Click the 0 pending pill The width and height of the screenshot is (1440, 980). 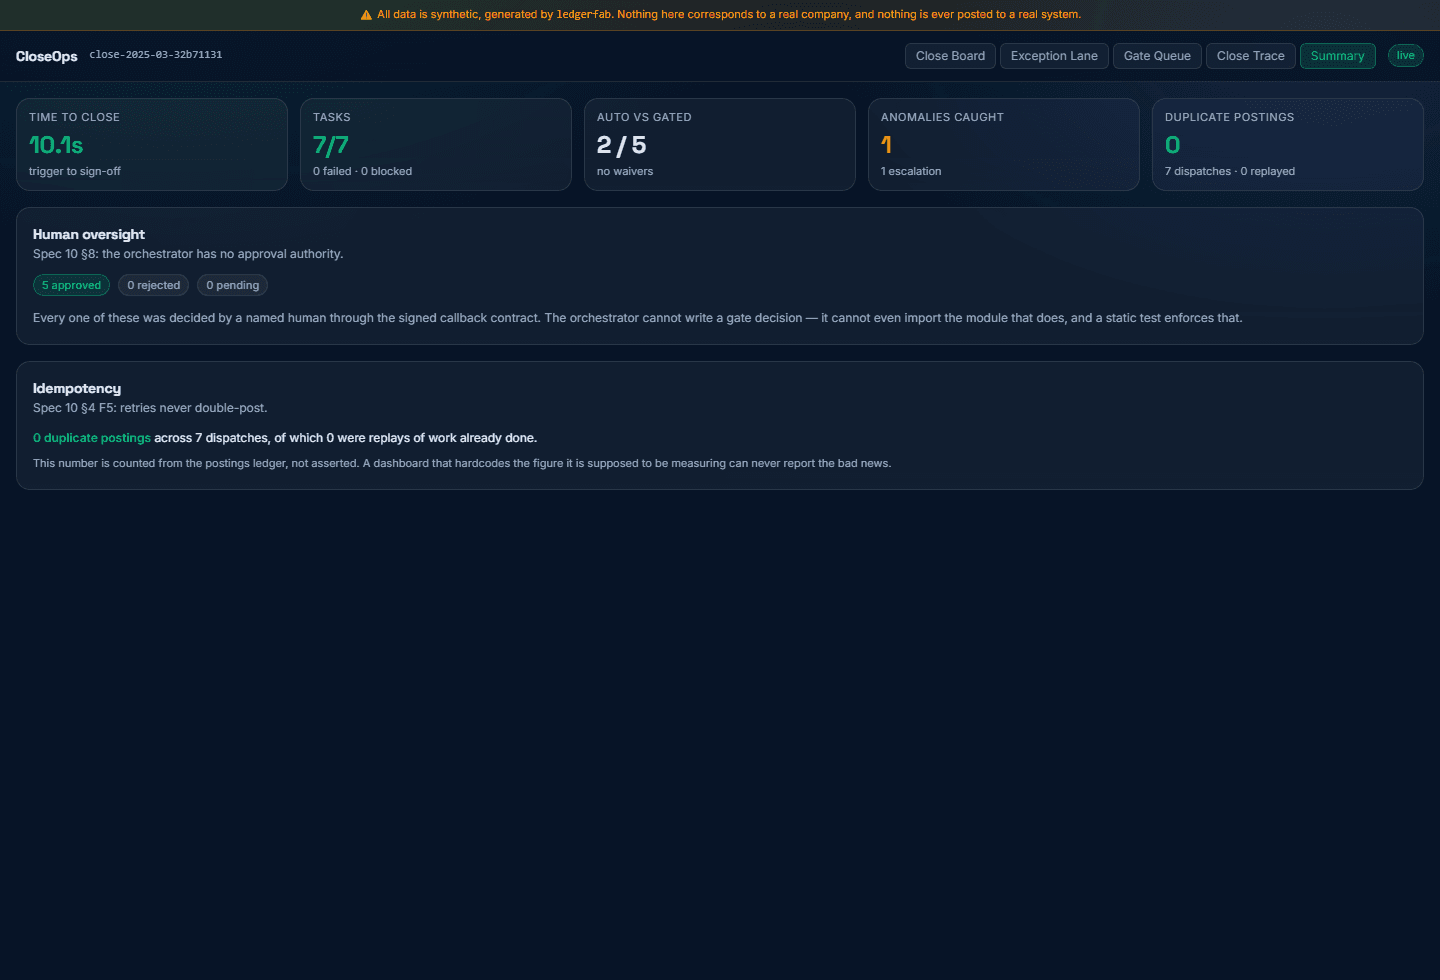coord(232,285)
